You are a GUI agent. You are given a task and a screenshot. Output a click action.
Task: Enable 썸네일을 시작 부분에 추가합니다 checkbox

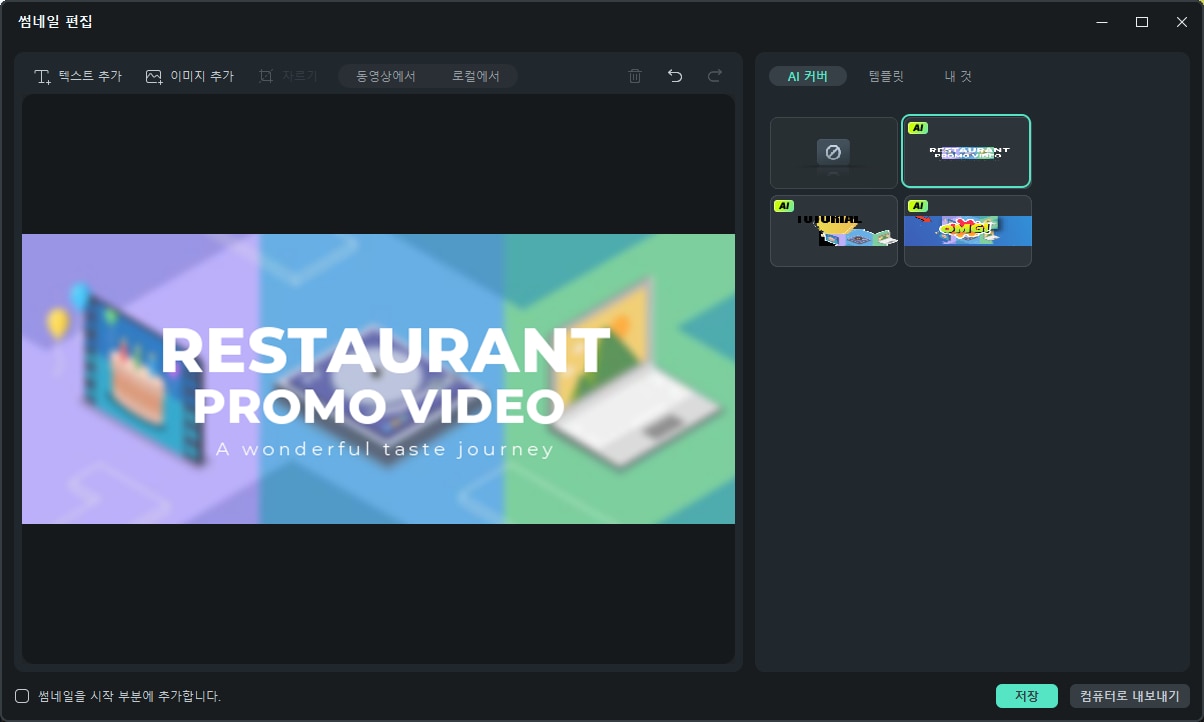coord(22,696)
